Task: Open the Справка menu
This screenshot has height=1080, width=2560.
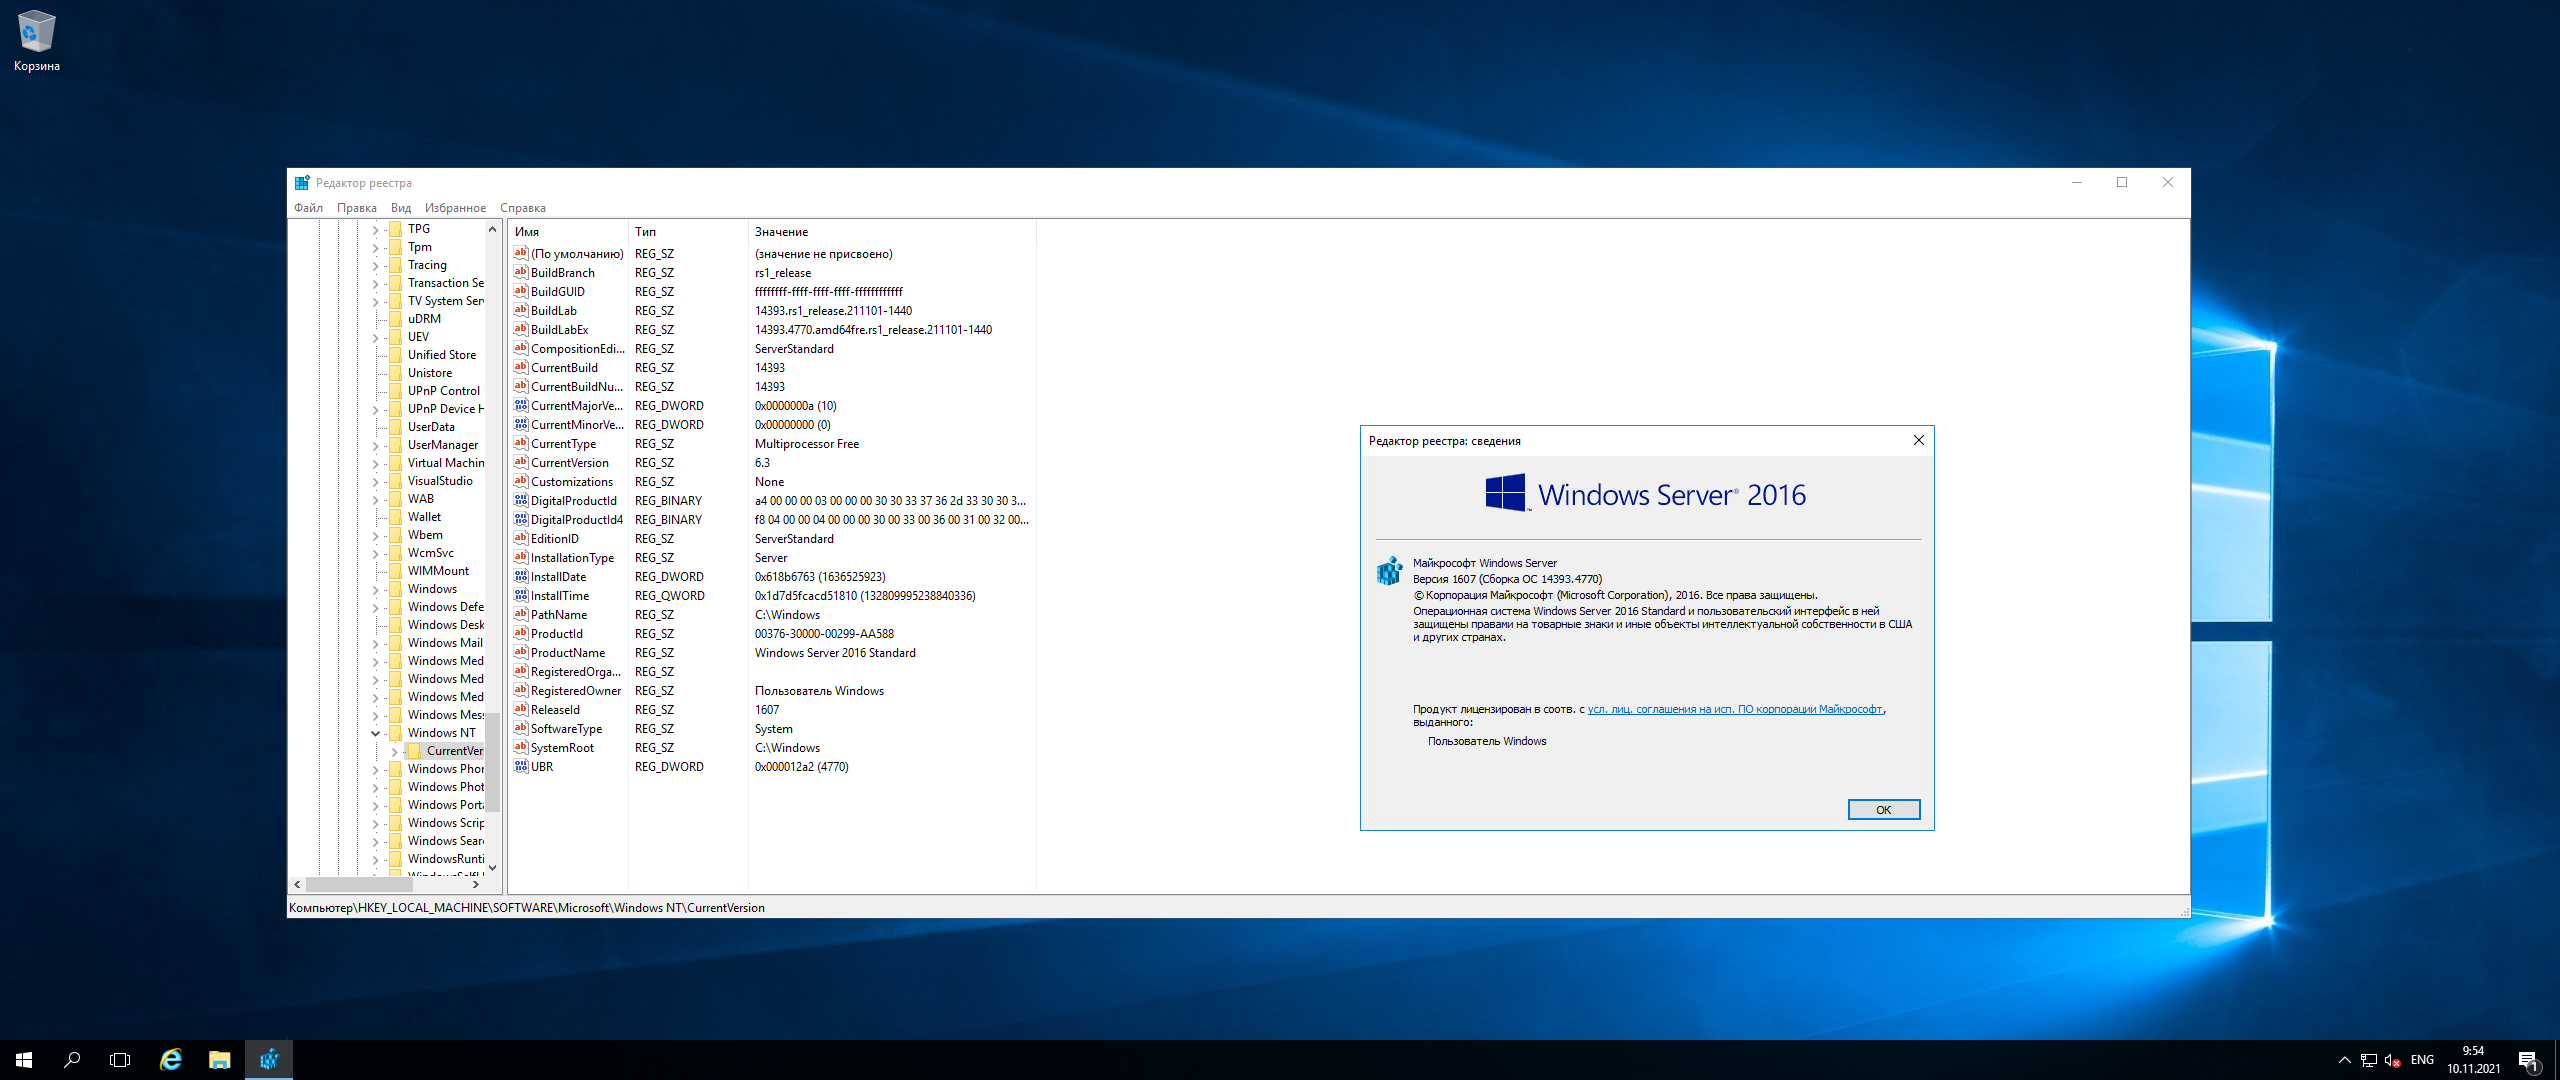Action: click(523, 208)
